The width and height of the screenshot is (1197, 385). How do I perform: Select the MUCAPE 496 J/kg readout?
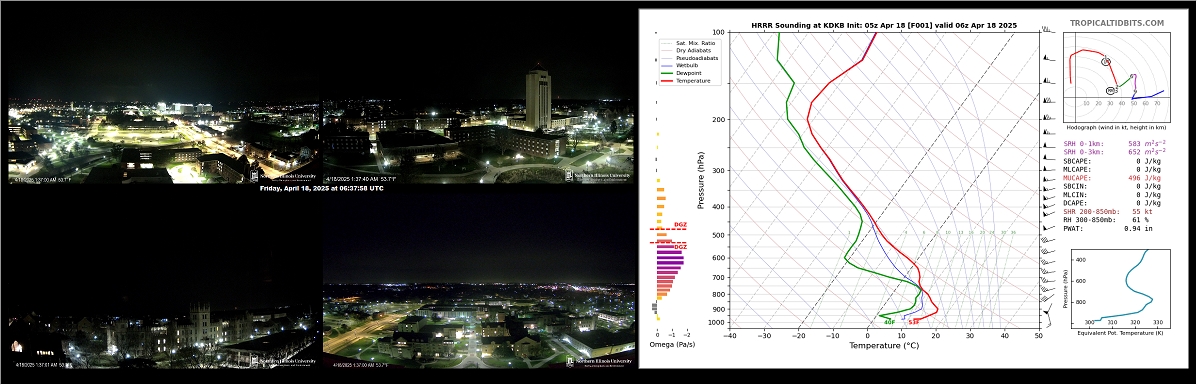pyautogui.click(x=1112, y=177)
